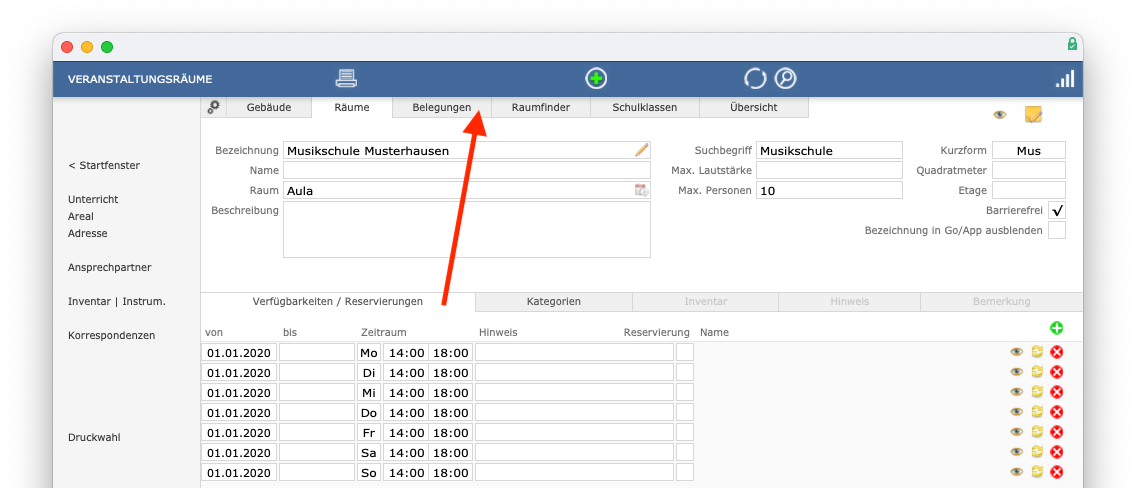Screen dimensions: 1139x488
Task: Click the Max. Lautstärke input field
Action: (829, 171)
